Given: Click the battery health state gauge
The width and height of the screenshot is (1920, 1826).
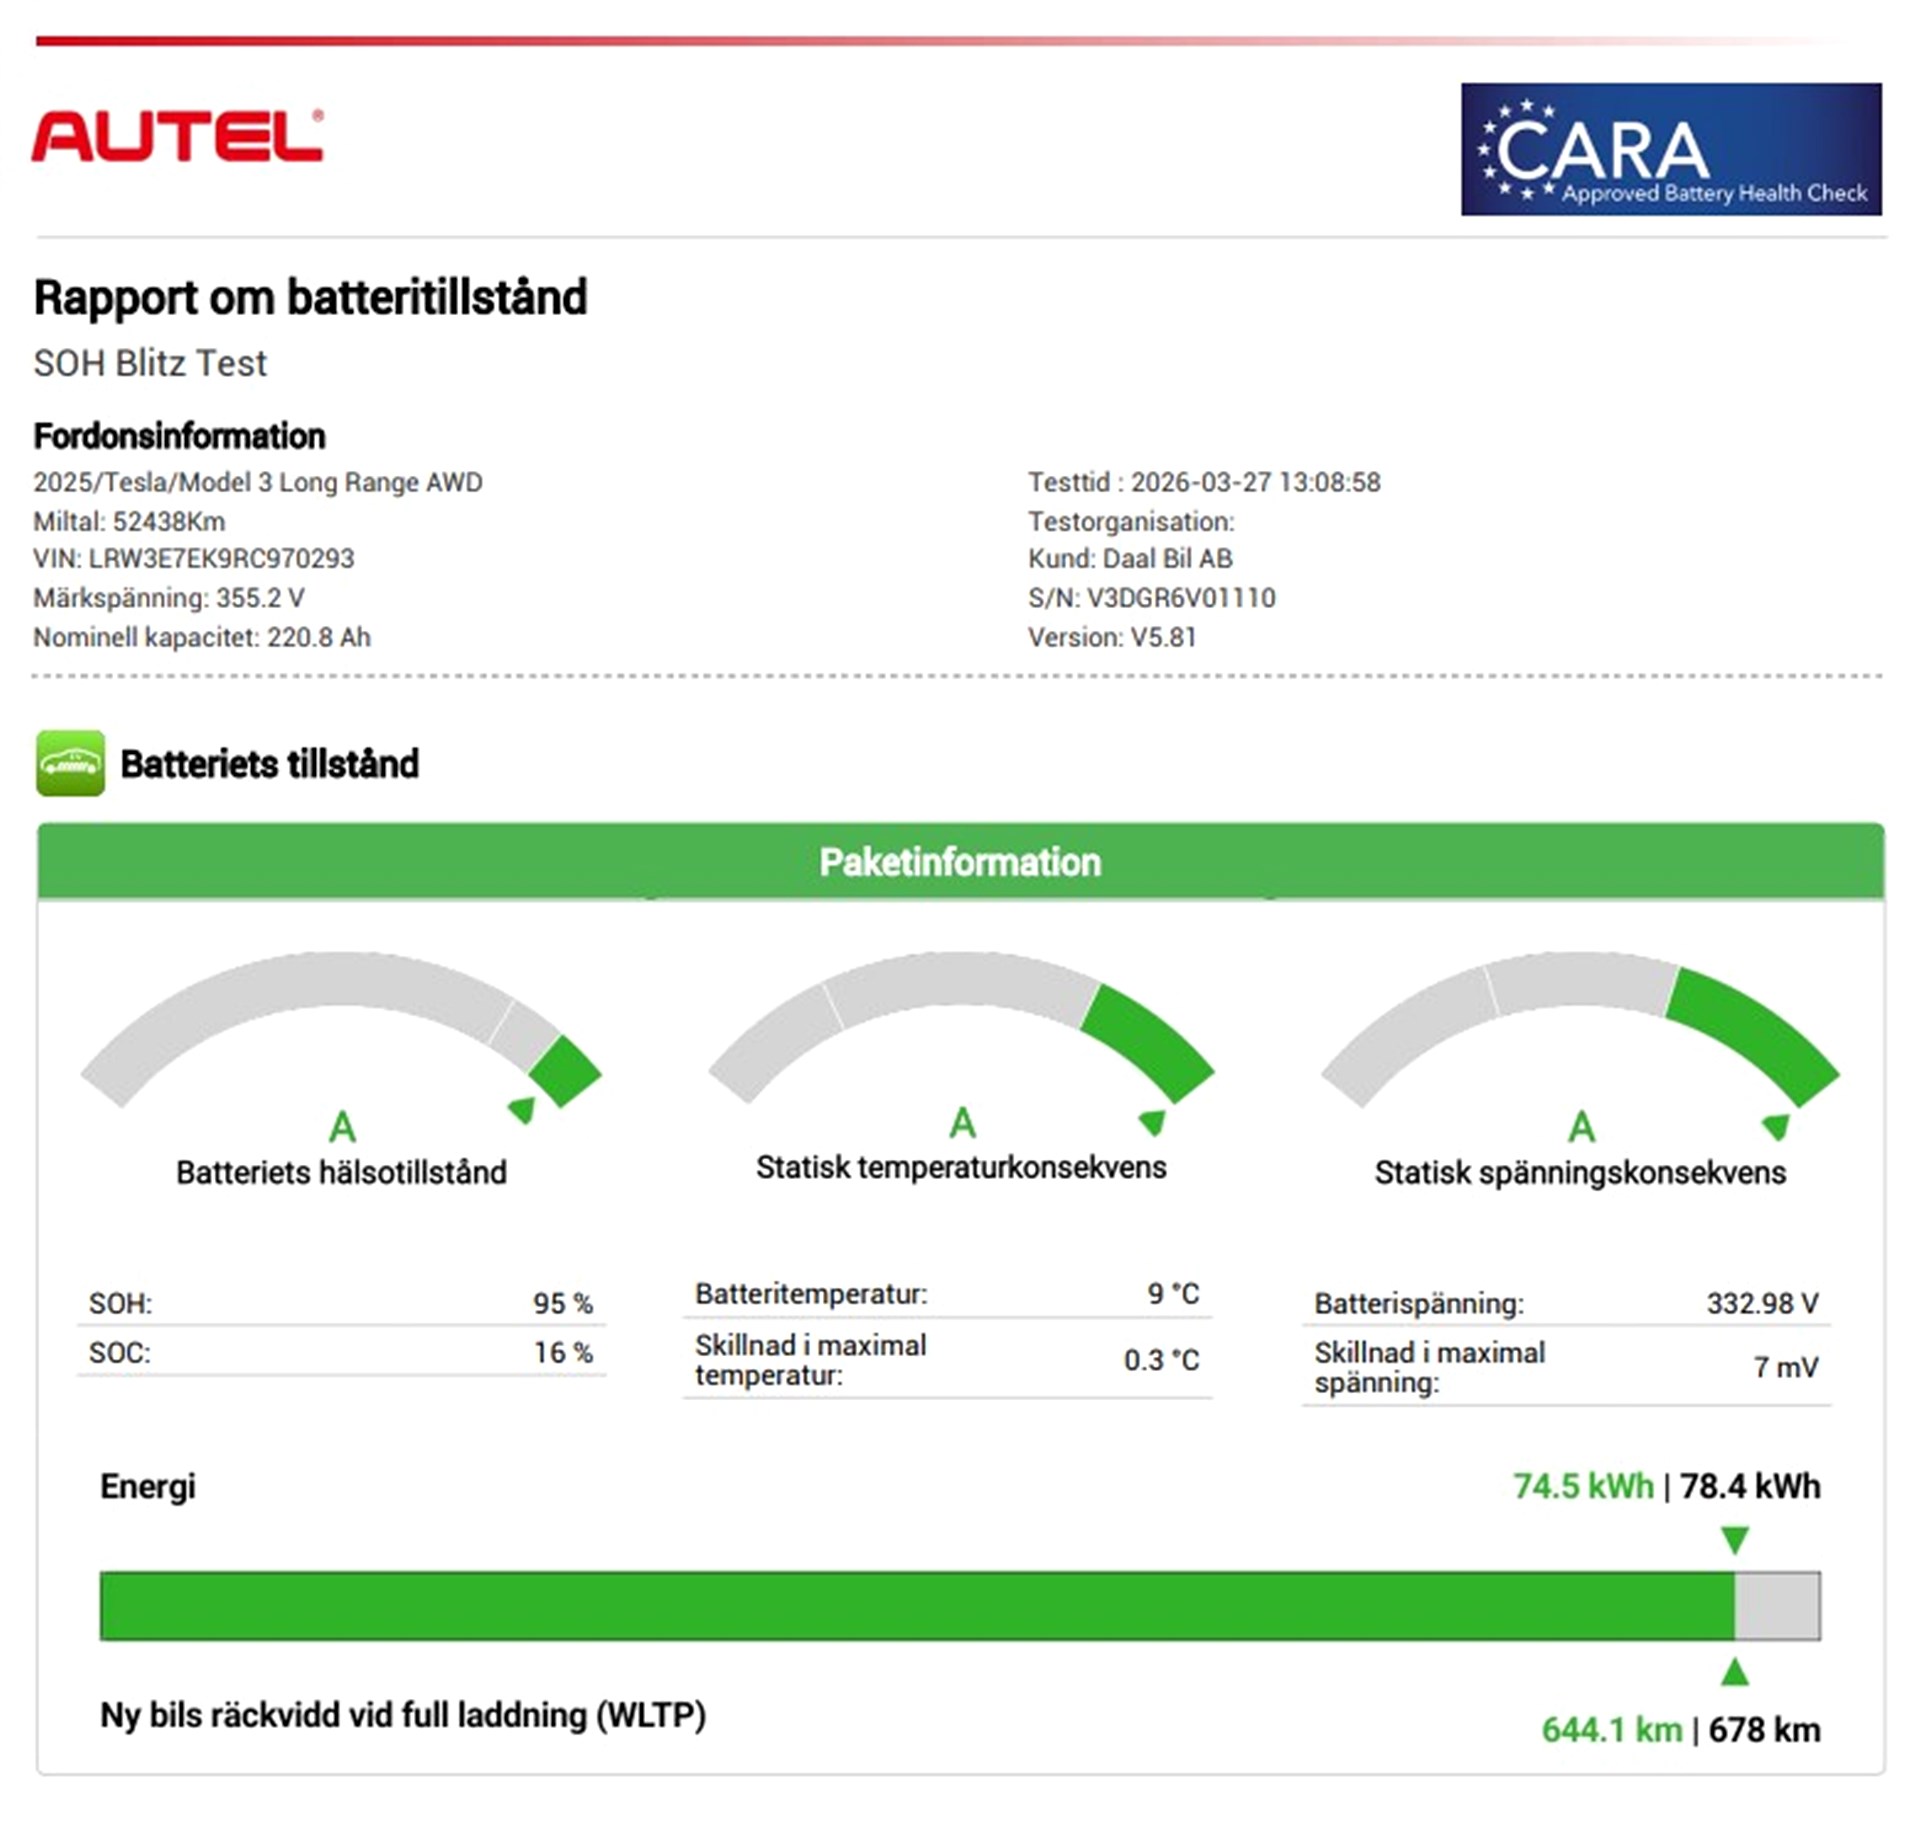Looking at the screenshot, I should 340,1035.
